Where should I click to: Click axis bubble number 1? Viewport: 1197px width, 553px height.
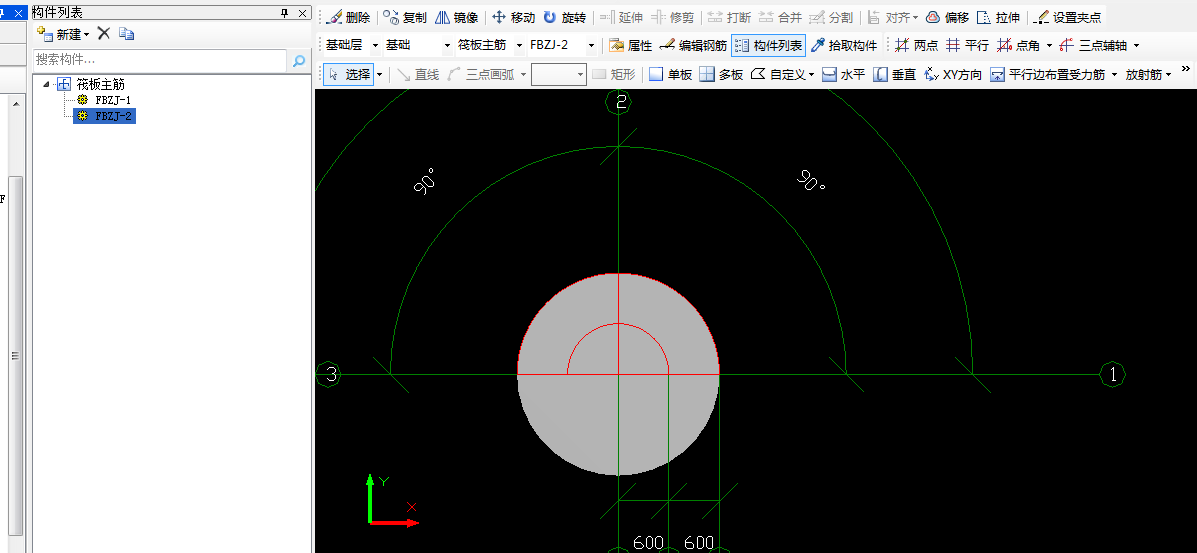click(1112, 374)
